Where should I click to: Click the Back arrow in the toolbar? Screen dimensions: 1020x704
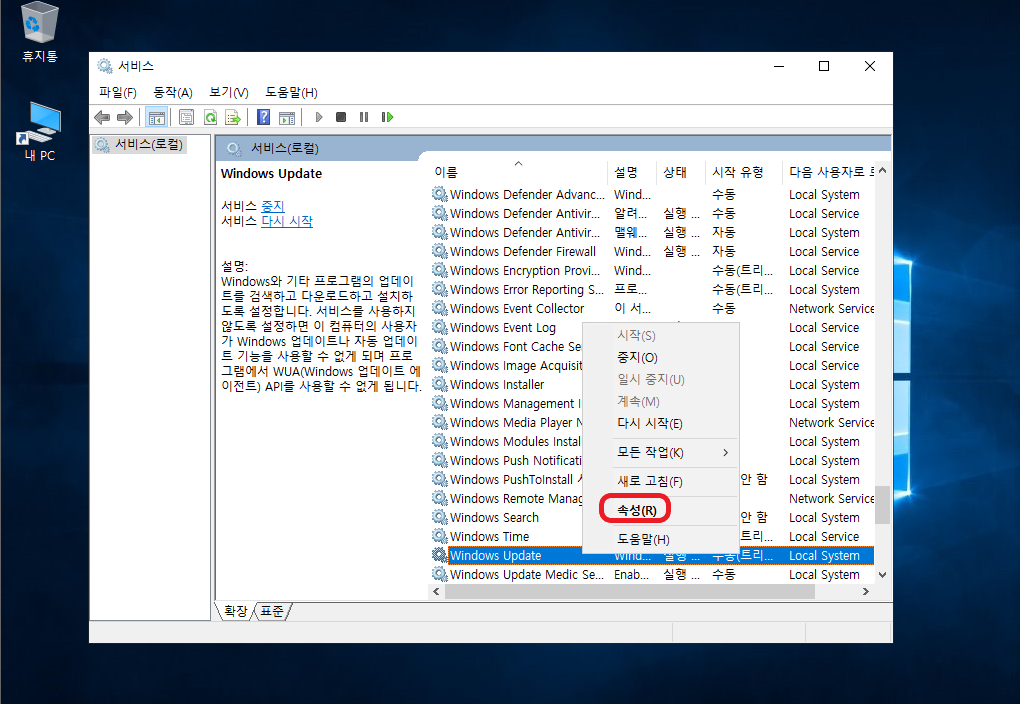point(102,118)
